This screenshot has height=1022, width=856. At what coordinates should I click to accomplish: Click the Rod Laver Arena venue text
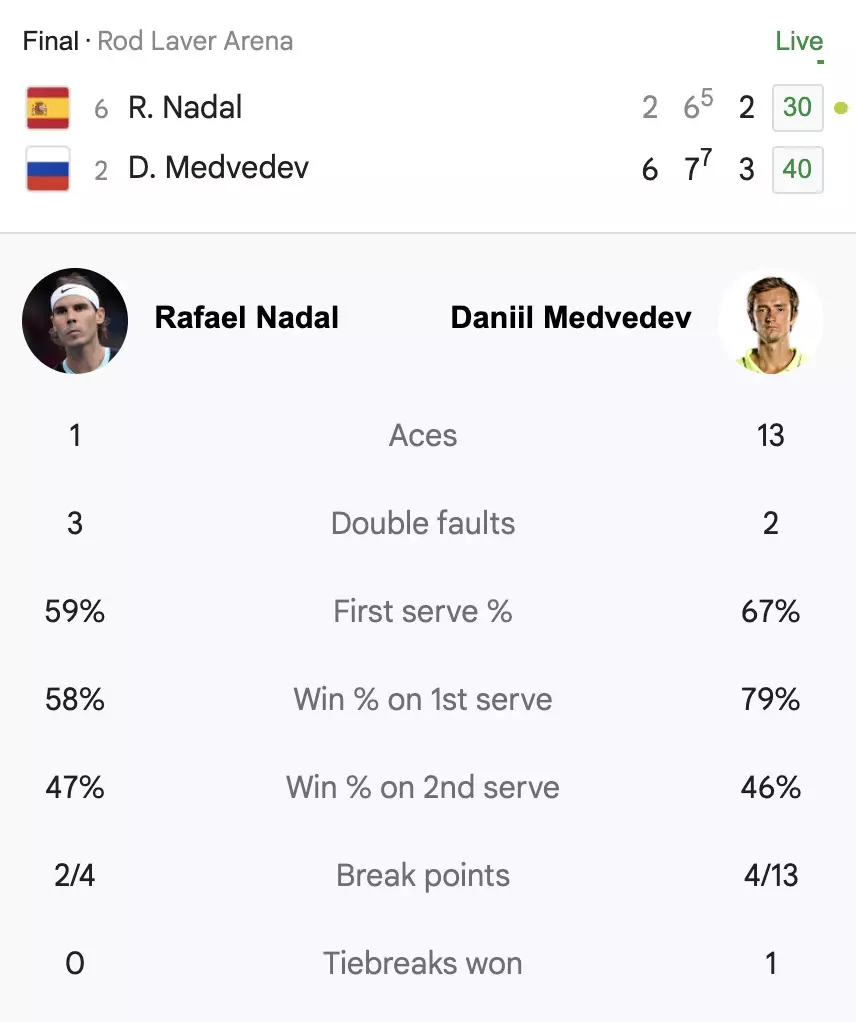pyautogui.click(x=195, y=42)
